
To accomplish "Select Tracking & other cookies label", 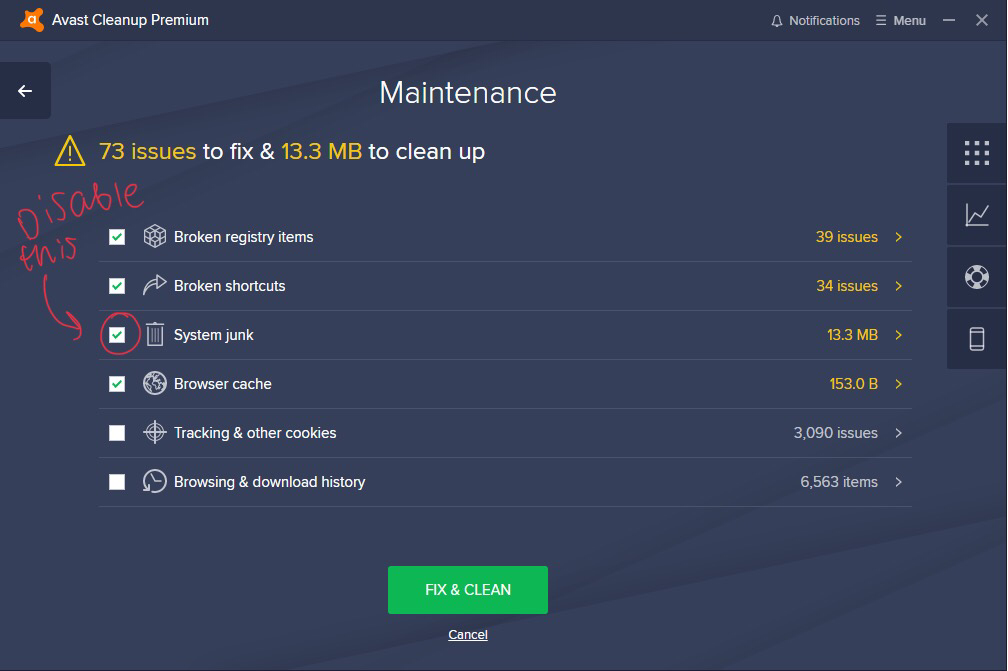I will pyautogui.click(x=255, y=433).
